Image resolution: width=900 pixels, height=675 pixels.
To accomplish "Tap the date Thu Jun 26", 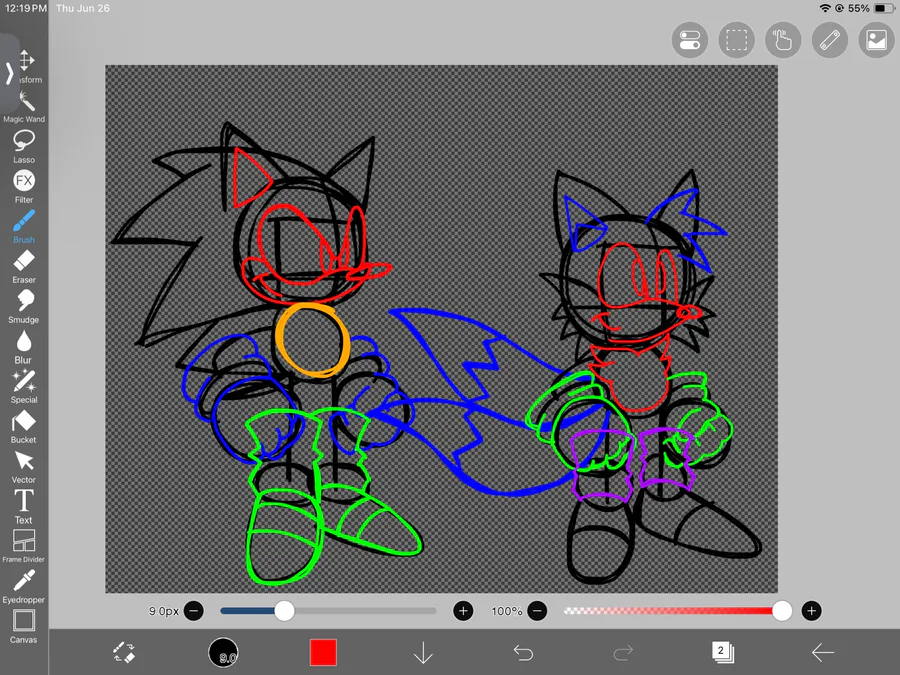I will (83, 8).
